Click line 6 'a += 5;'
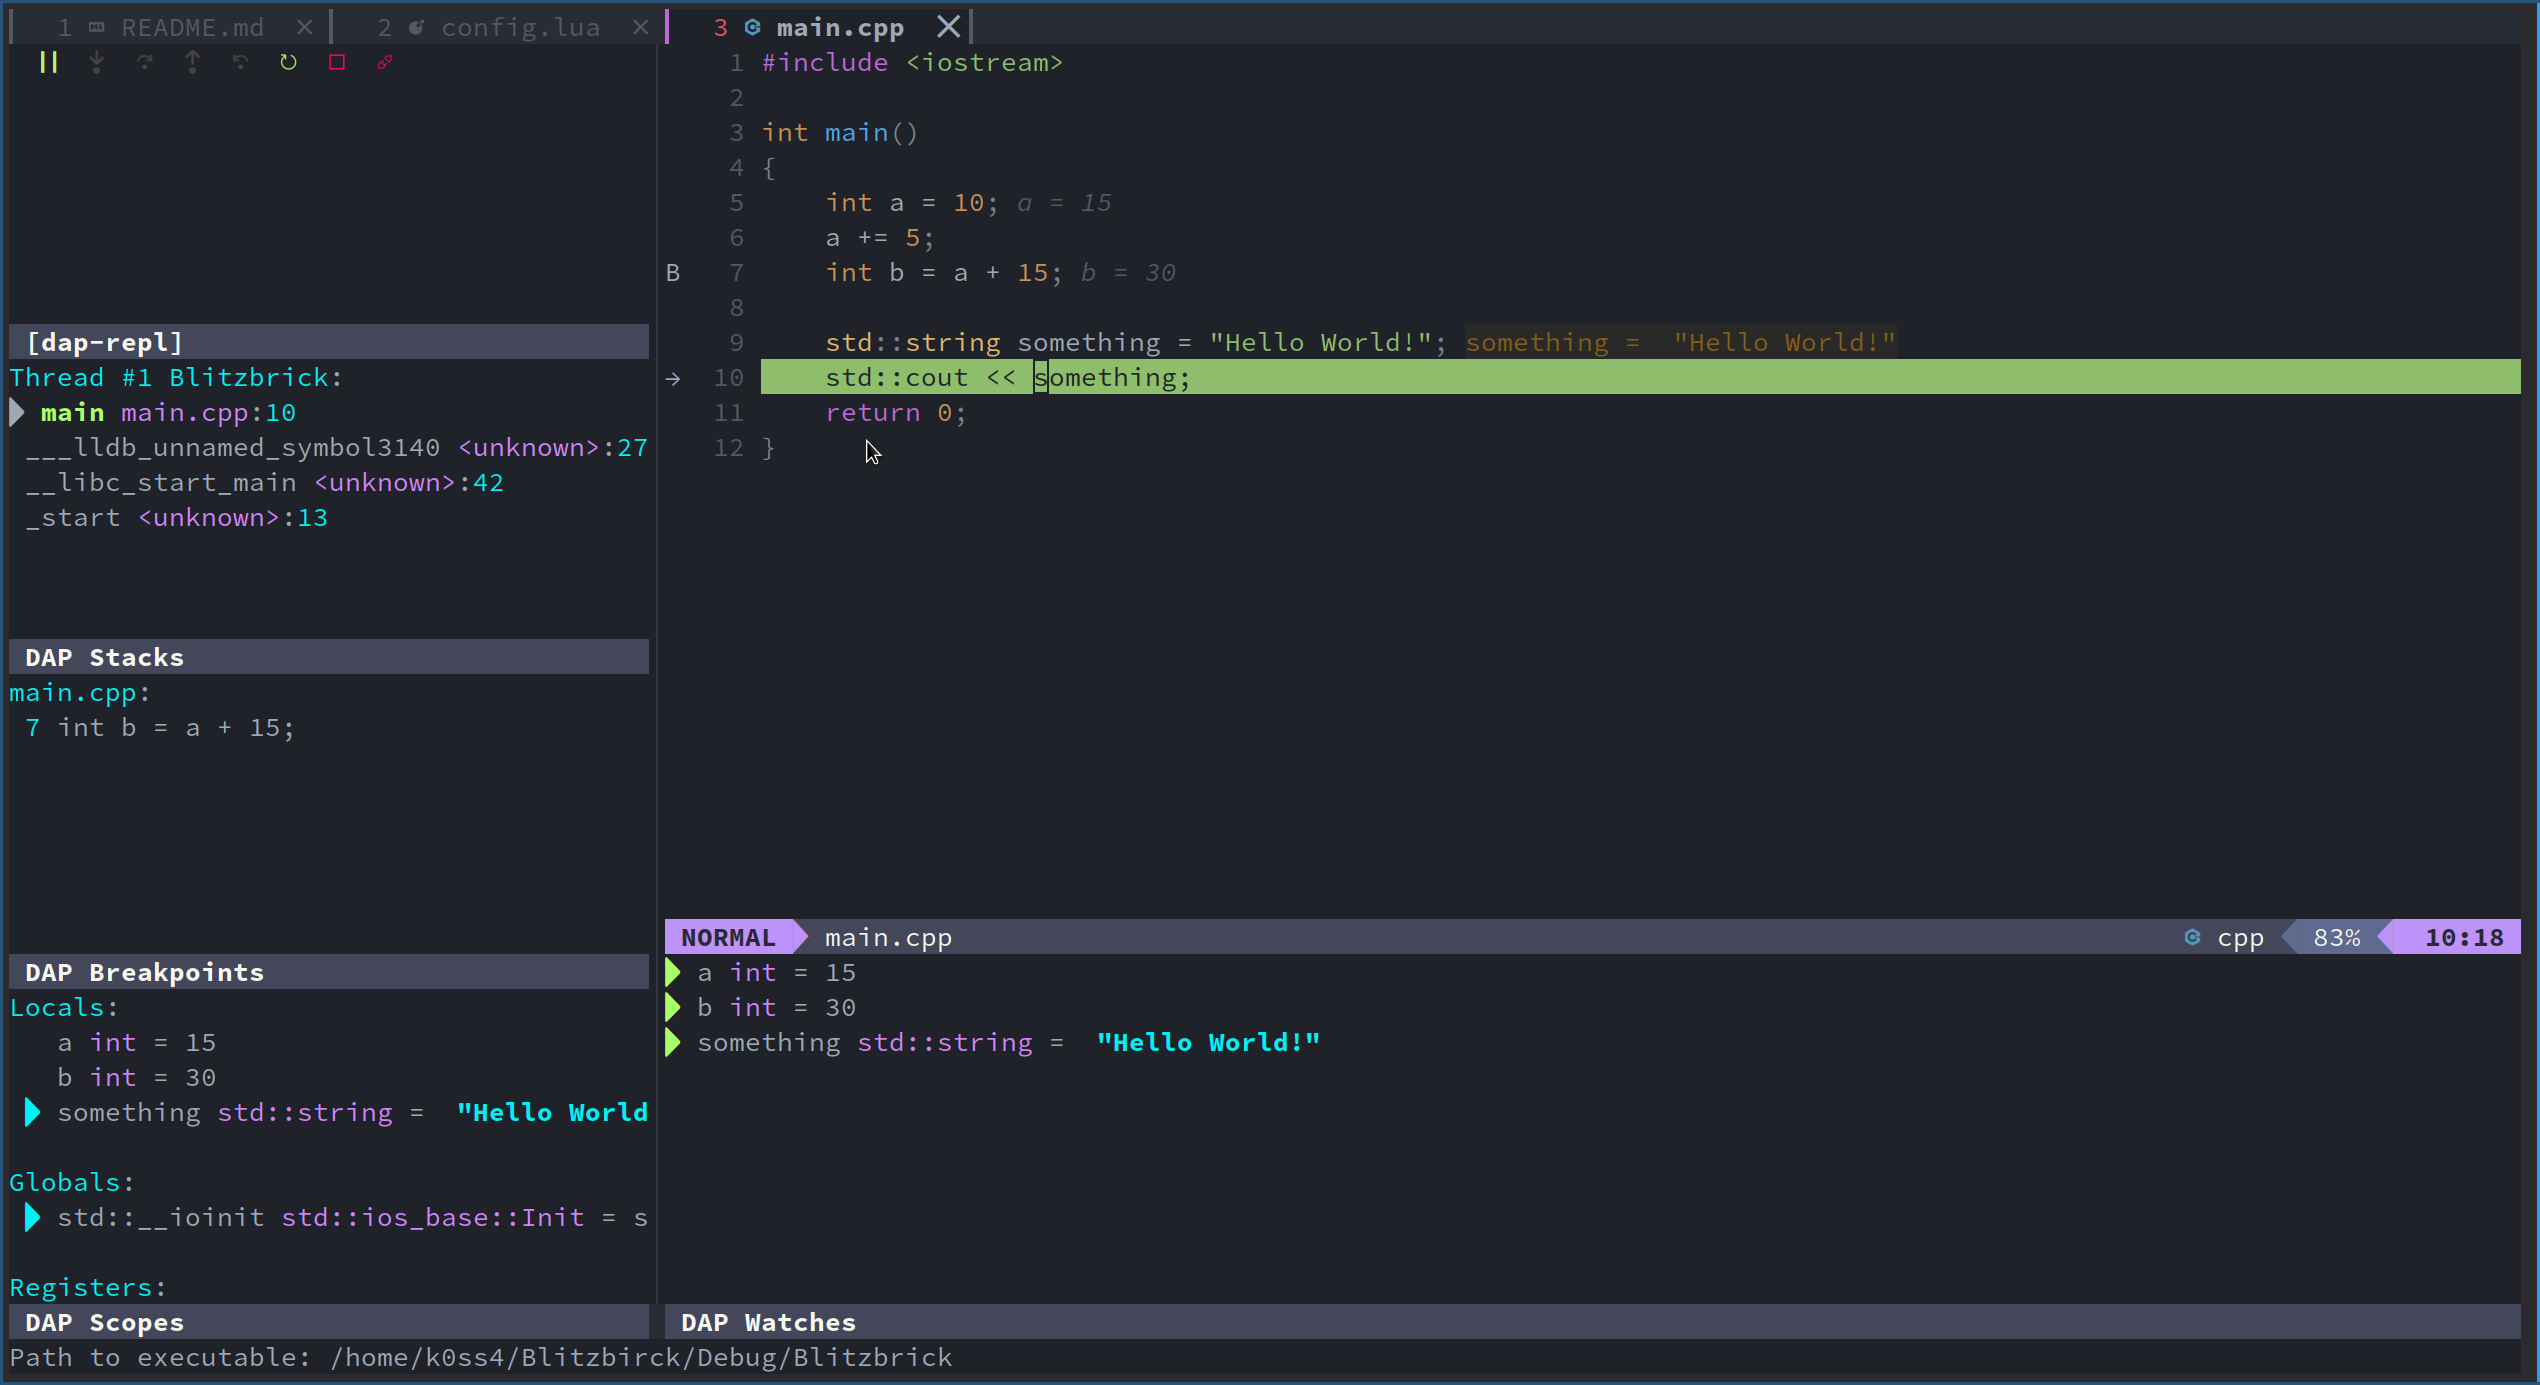The image size is (2540, 1385). click(880, 237)
